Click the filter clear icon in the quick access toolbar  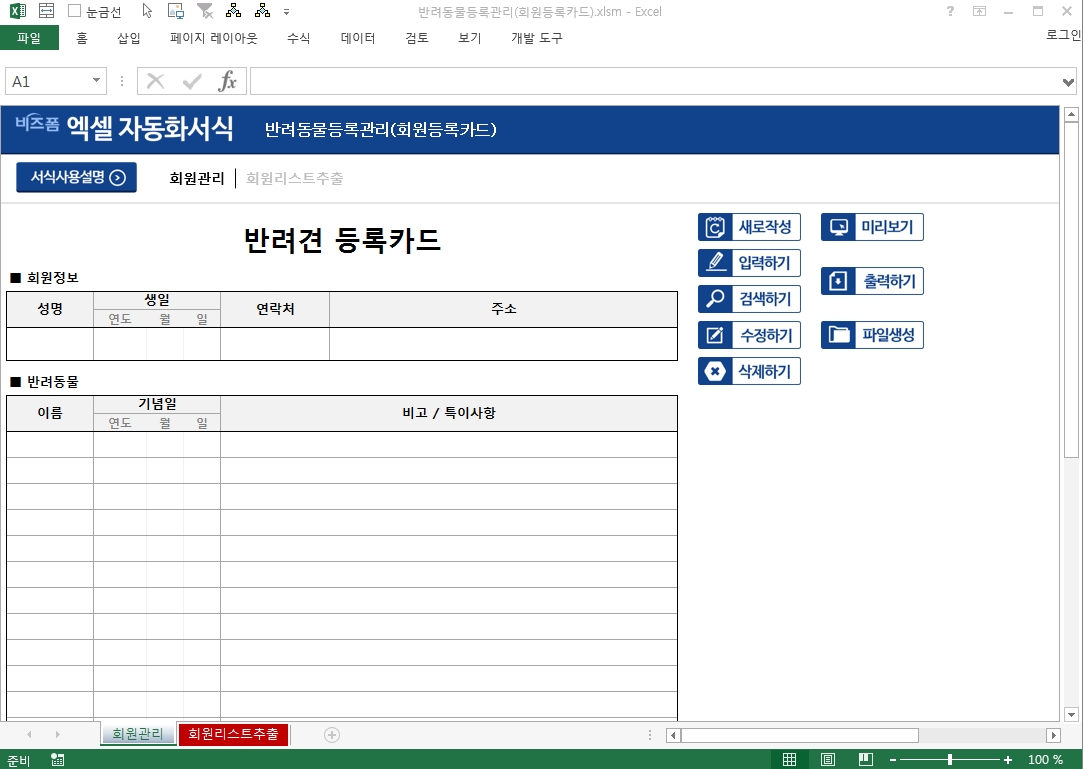(x=204, y=11)
